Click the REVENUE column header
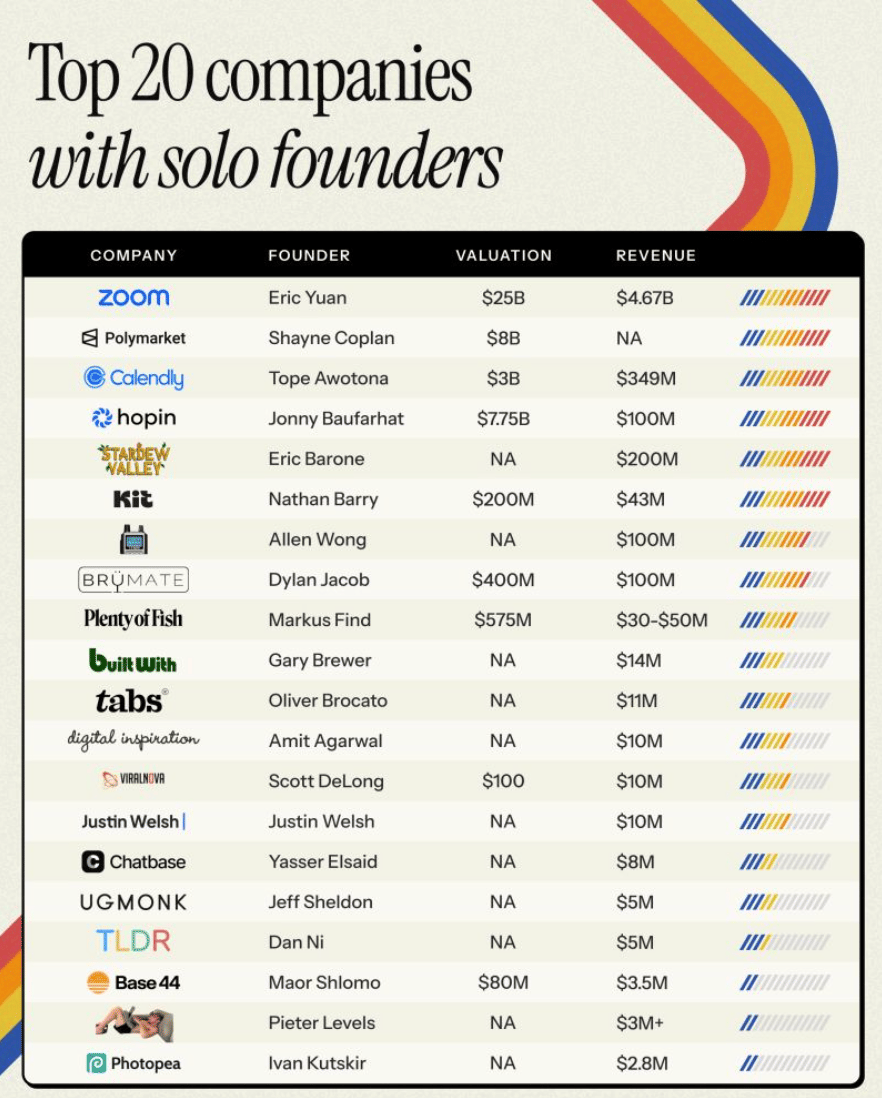Viewport: 882px width, 1098px height. pos(656,256)
